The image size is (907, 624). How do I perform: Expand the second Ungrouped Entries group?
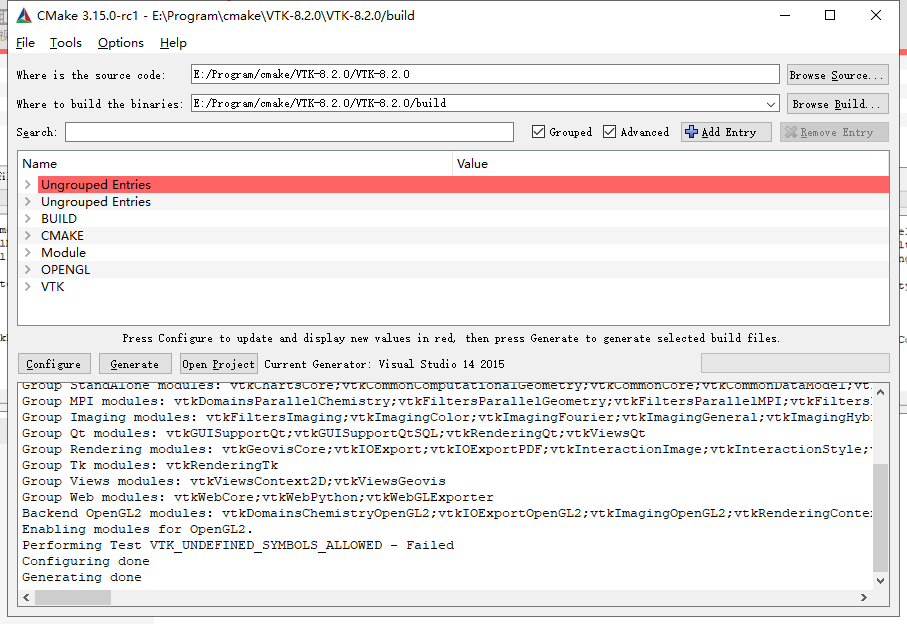(27, 201)
